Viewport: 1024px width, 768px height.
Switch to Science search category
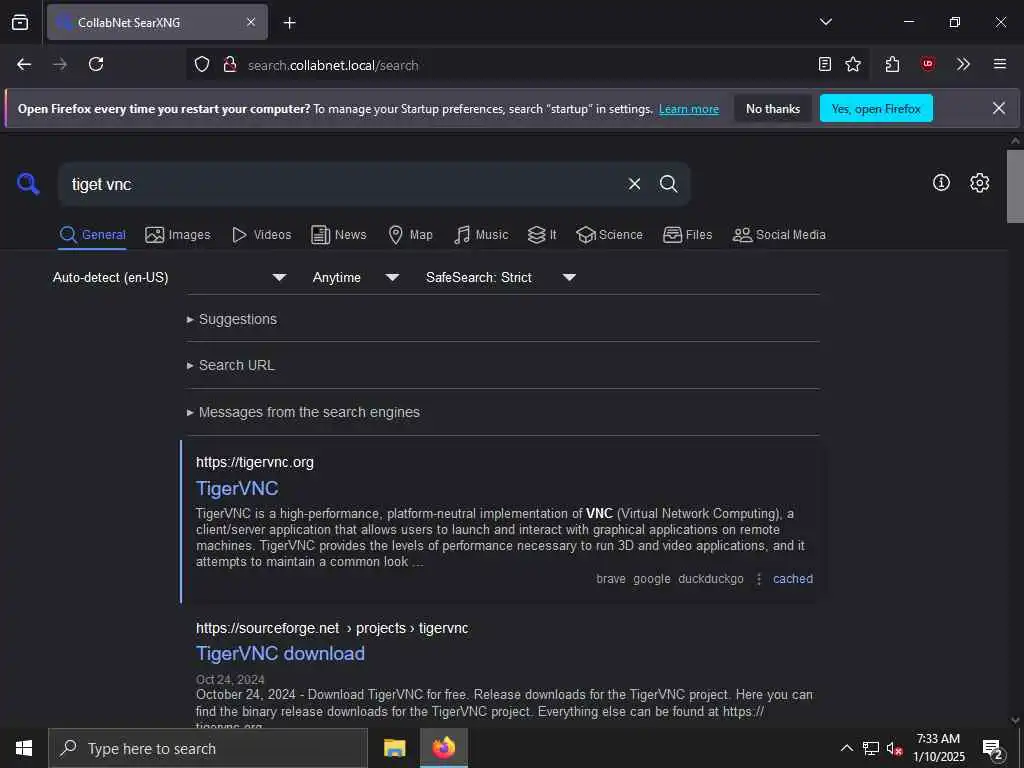coord(609,234)
